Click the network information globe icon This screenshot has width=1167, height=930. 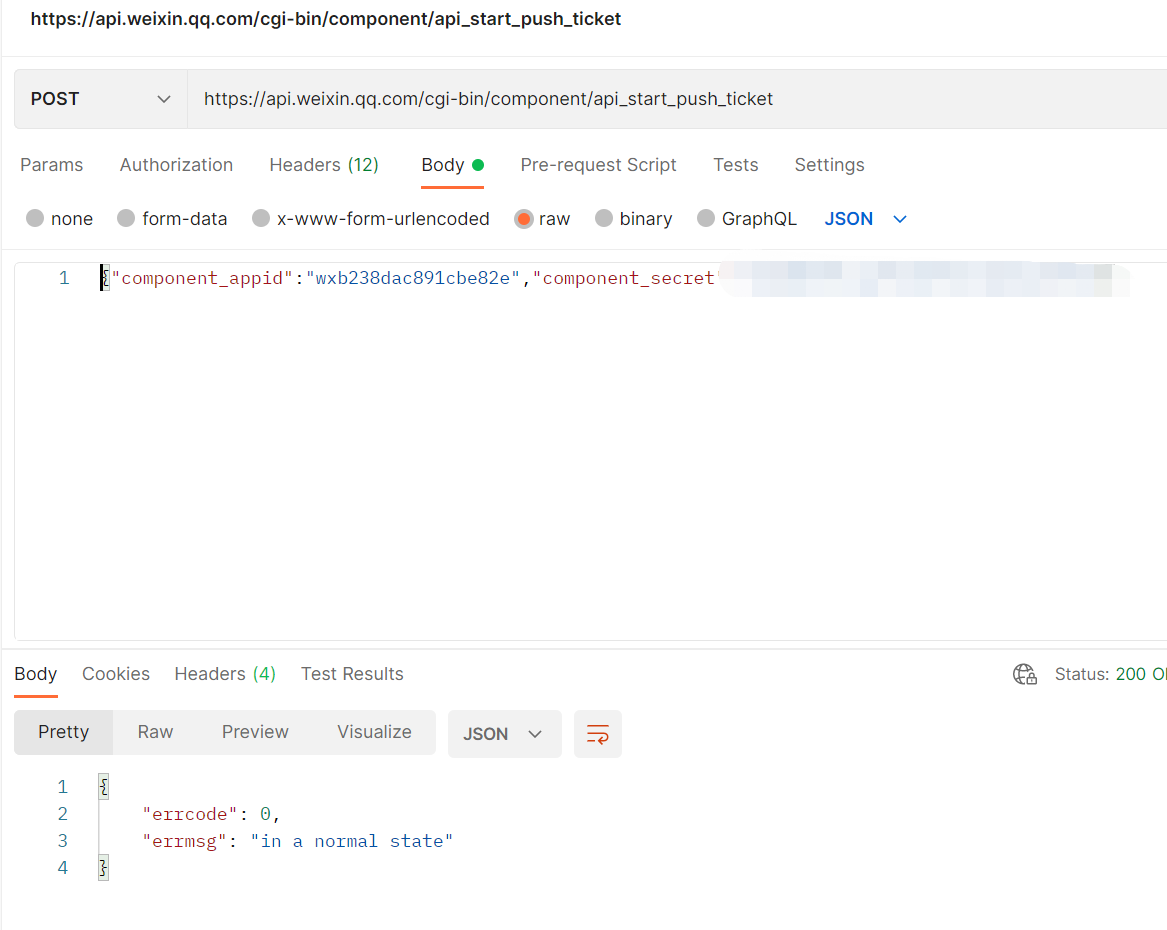pos(1025,674)
